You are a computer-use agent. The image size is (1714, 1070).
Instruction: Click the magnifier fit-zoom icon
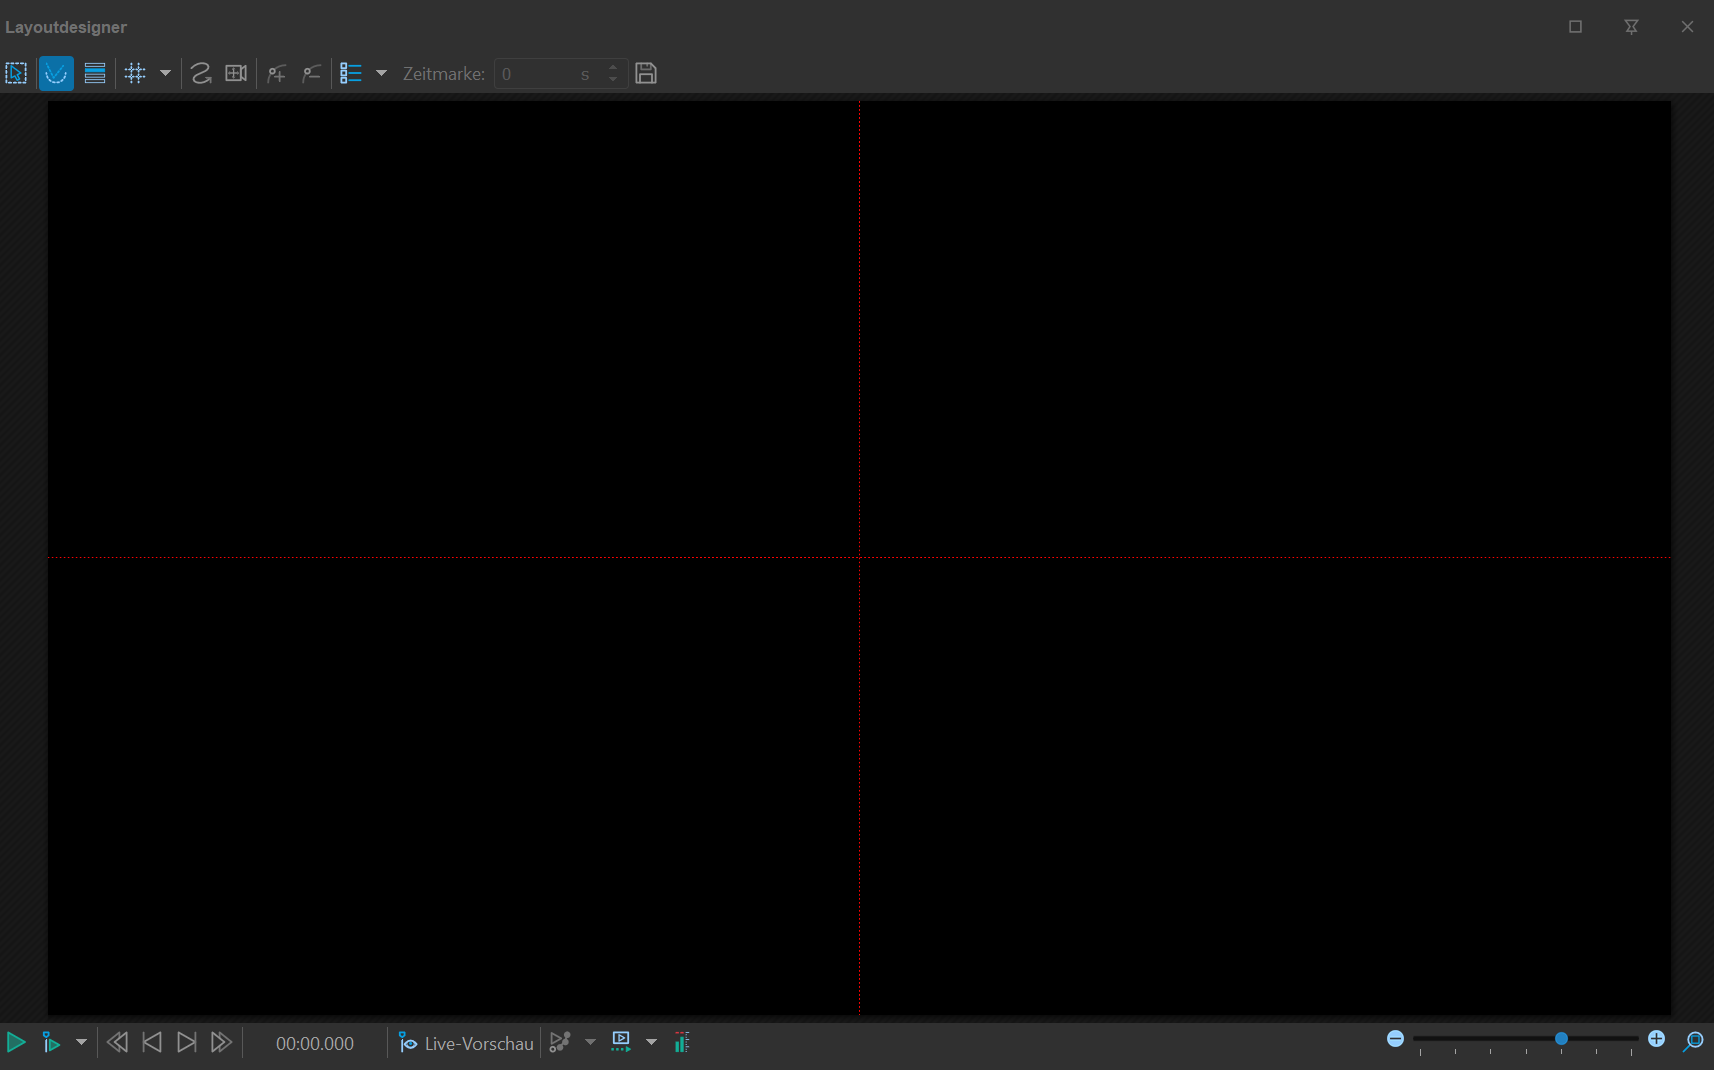[1693, 1042]
